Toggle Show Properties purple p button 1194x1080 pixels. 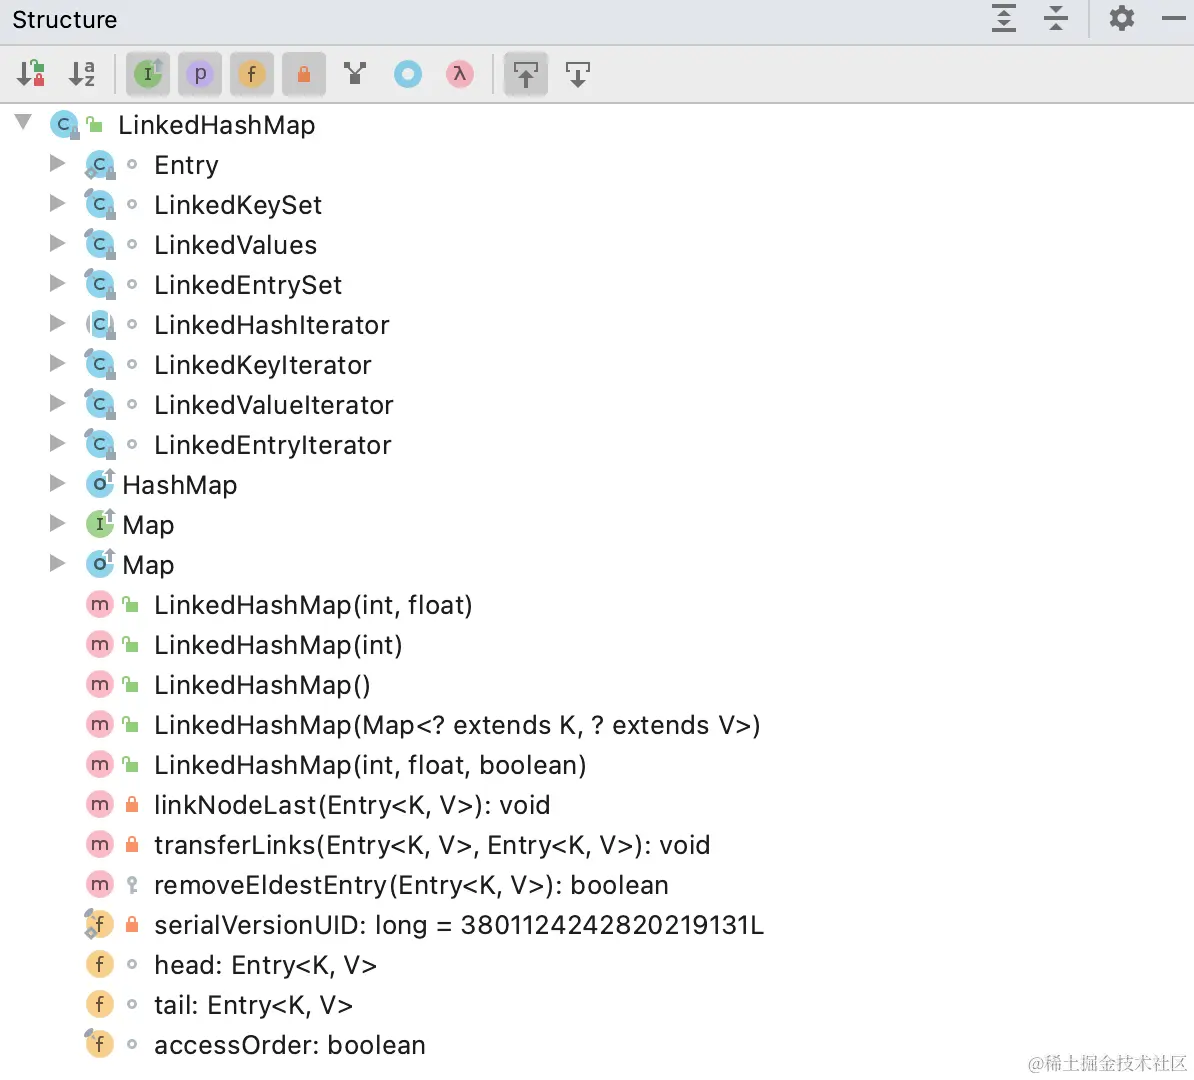200,74
